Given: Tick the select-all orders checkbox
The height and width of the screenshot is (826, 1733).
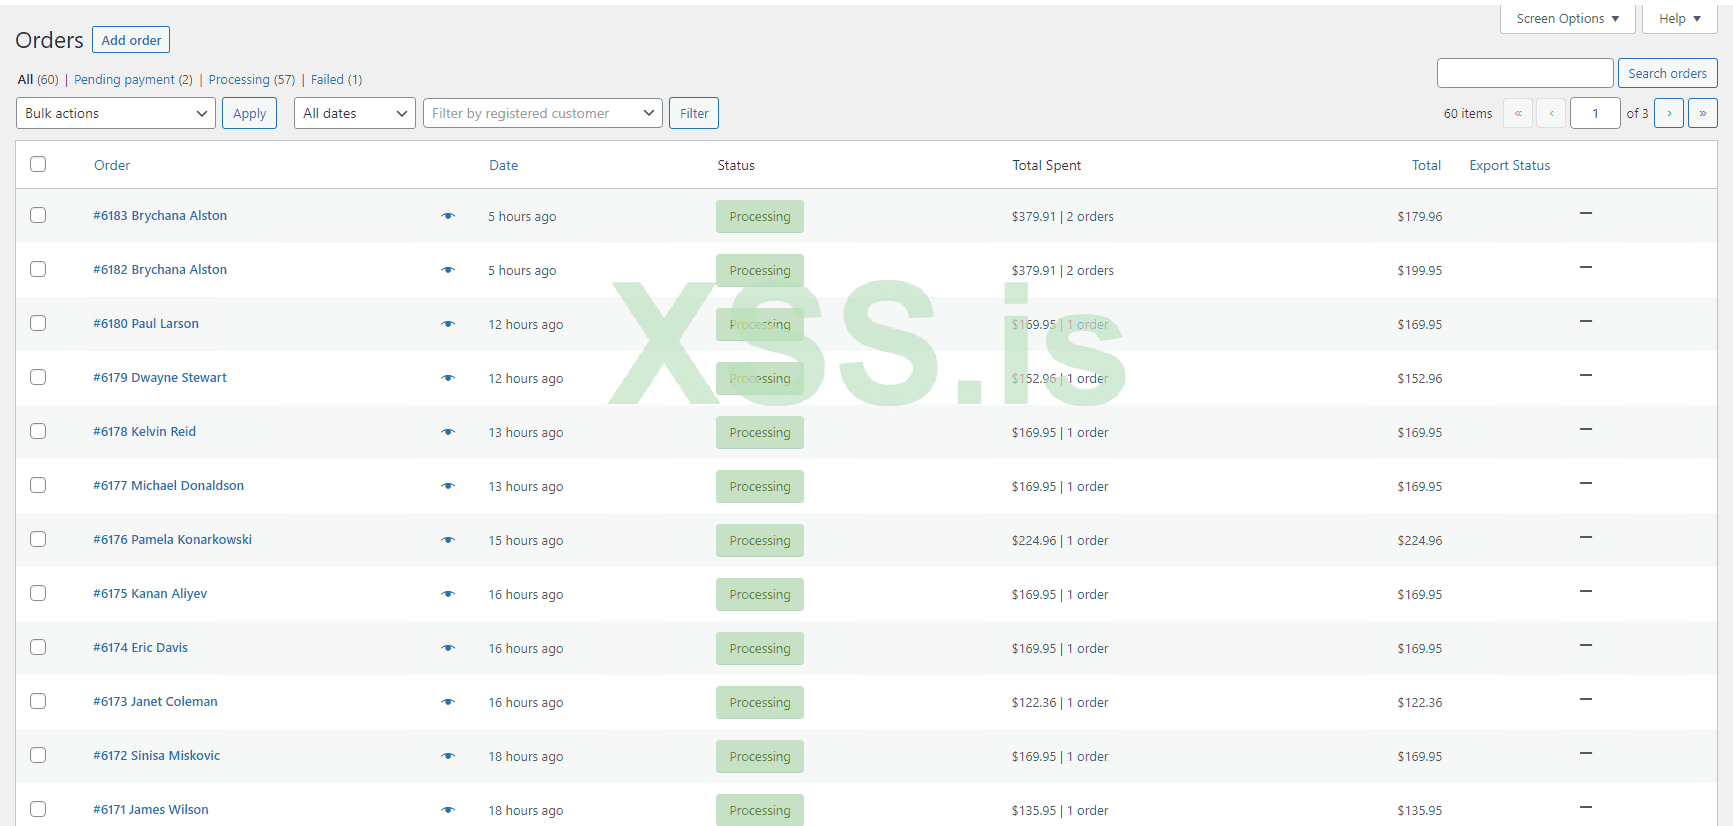Looking at the screenshot, I should click(38, 164).
